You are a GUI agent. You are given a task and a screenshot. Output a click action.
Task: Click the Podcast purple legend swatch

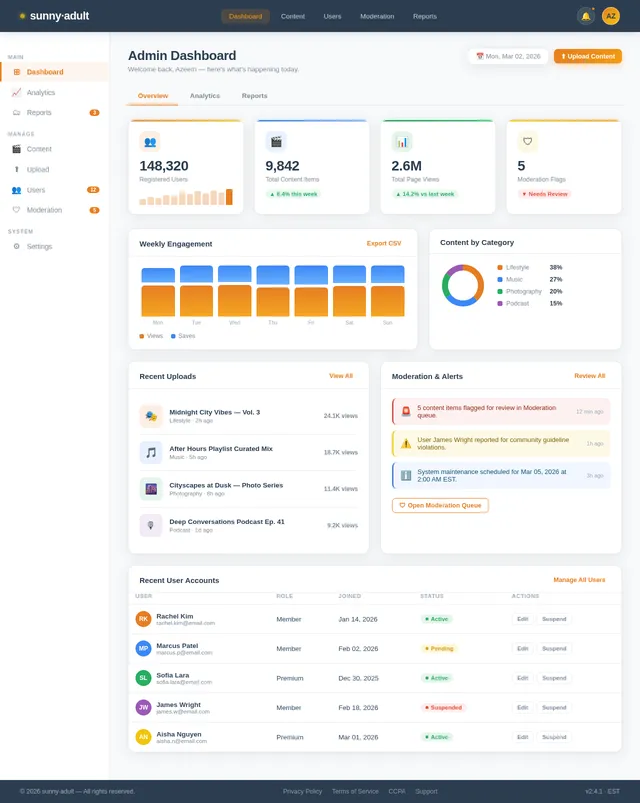tap(500, 304)
